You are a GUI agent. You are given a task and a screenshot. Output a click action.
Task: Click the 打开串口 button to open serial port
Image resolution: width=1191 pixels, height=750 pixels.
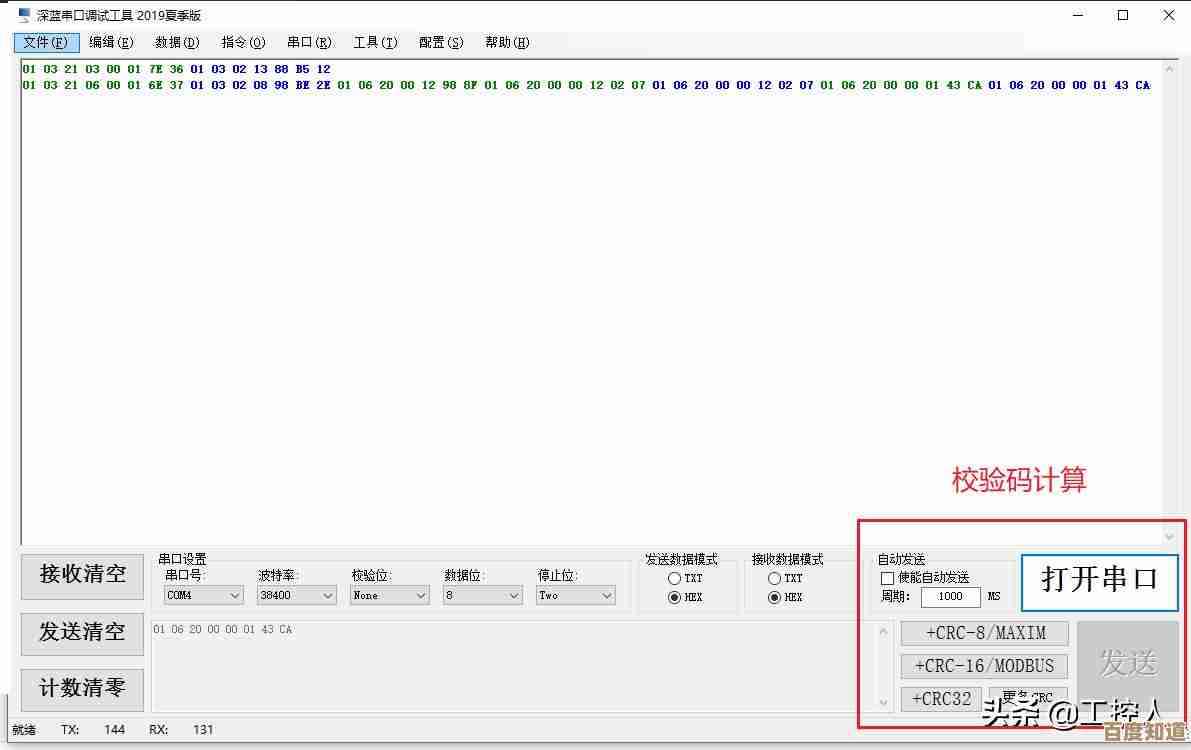pos(1099,581)
